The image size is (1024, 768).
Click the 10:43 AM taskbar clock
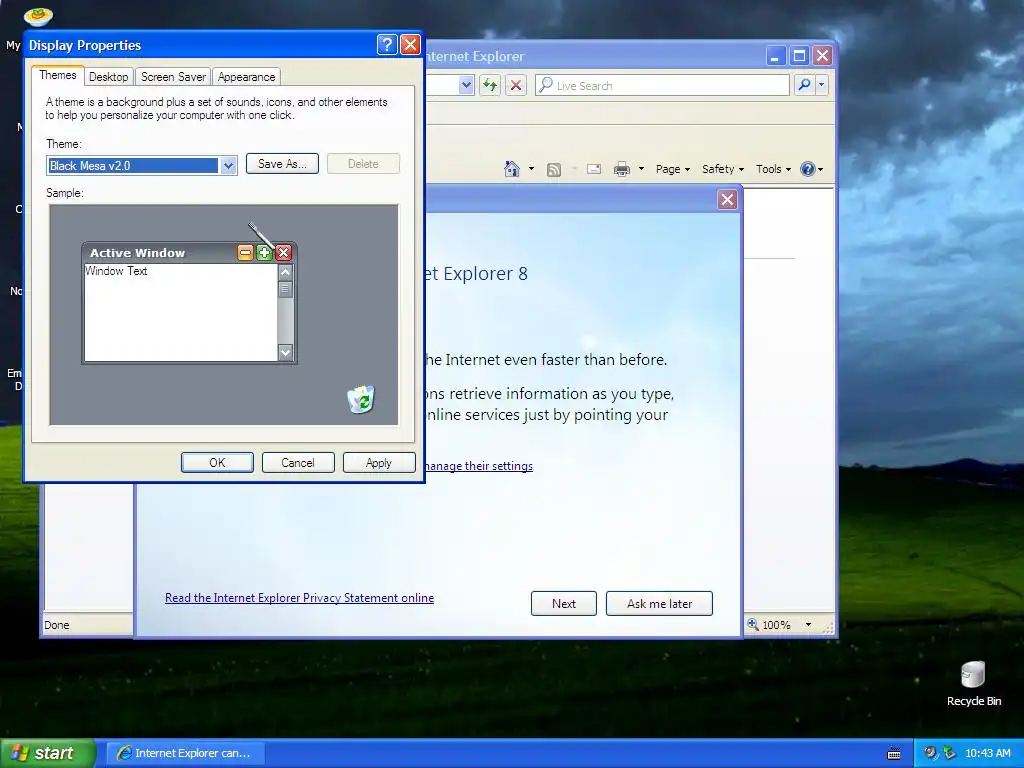coord(987,753)
